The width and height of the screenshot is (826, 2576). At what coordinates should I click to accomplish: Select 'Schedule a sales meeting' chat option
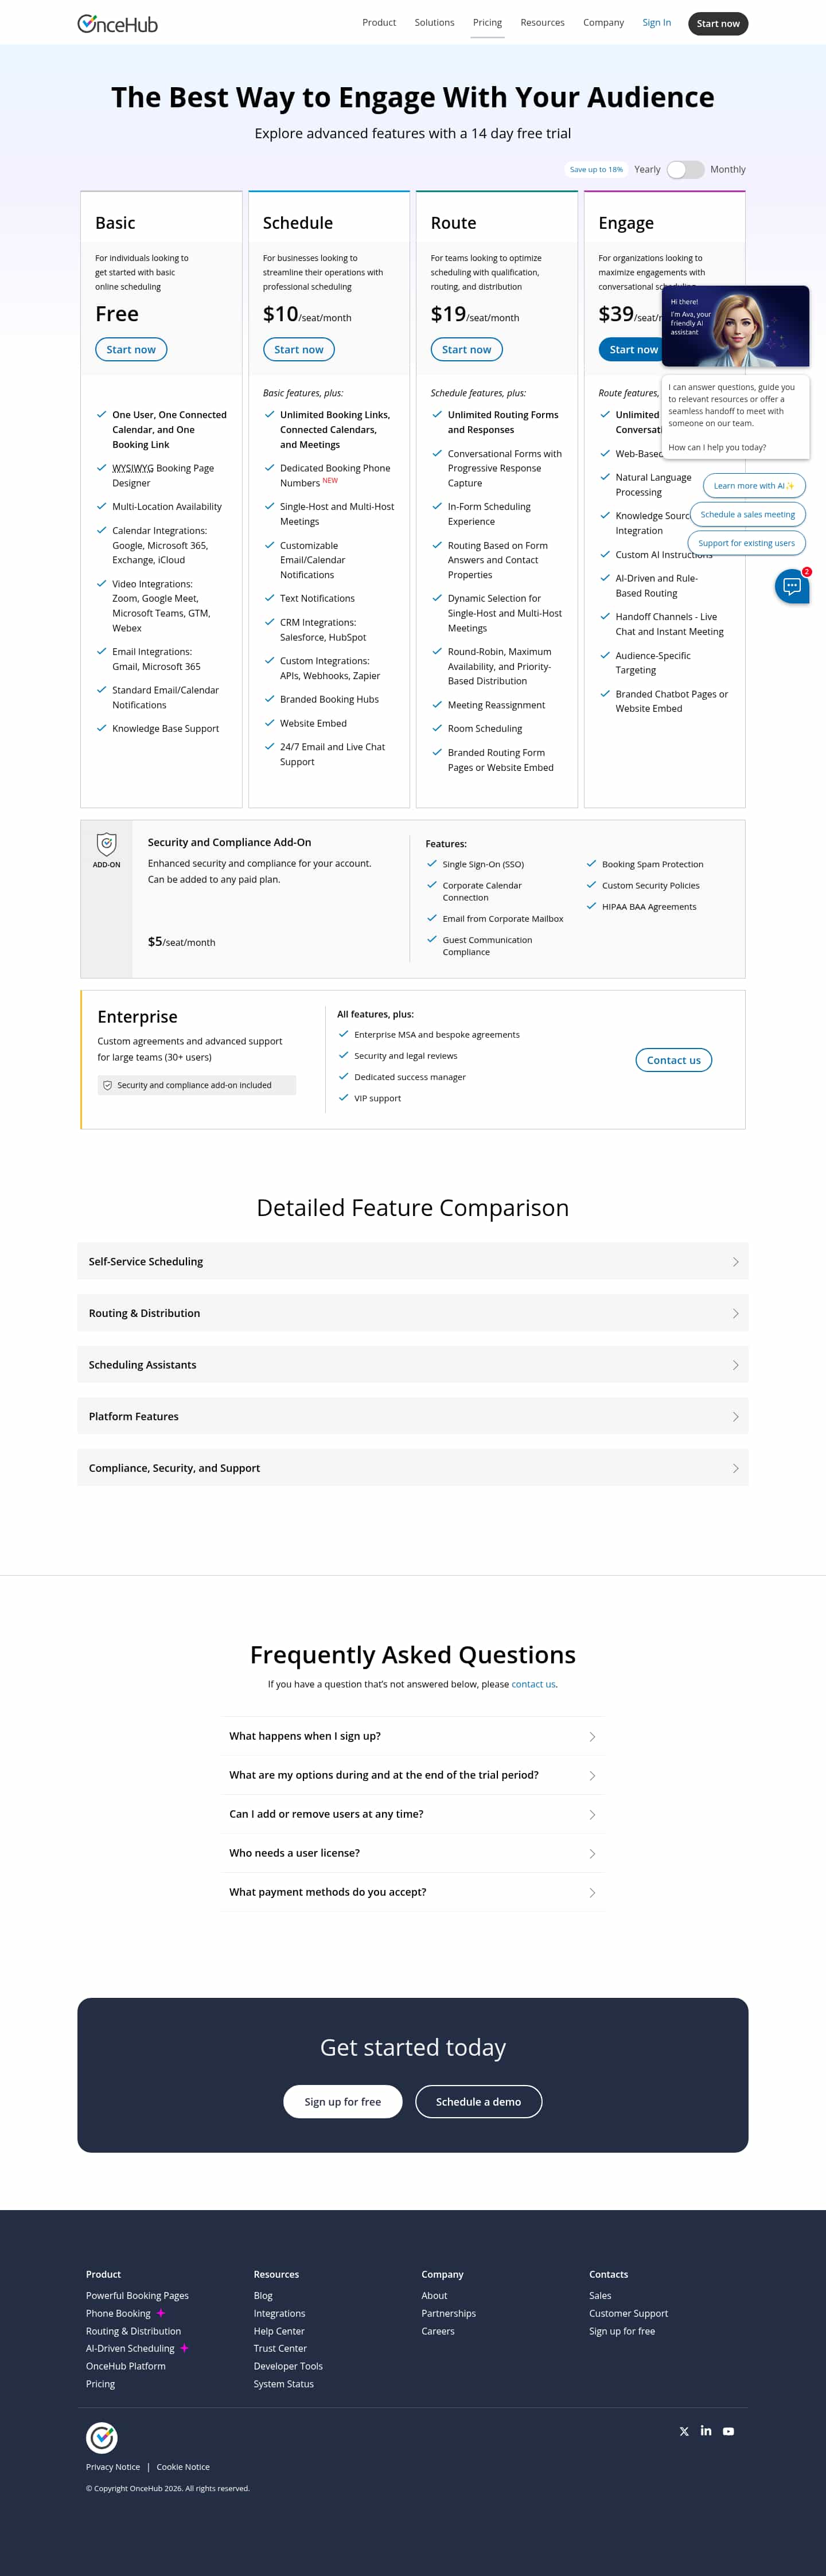point(747,514)
